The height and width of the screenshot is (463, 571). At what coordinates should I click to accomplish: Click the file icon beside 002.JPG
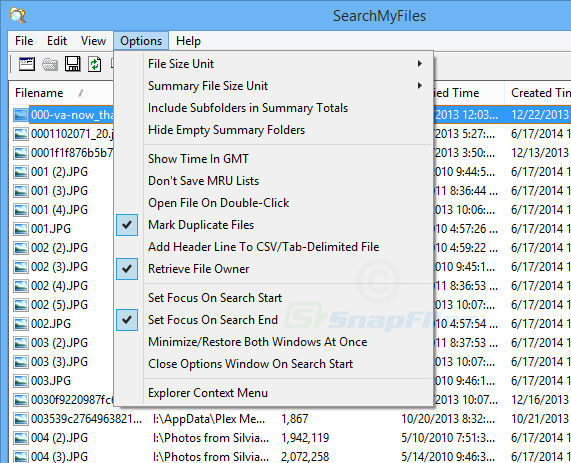point(21,323)
